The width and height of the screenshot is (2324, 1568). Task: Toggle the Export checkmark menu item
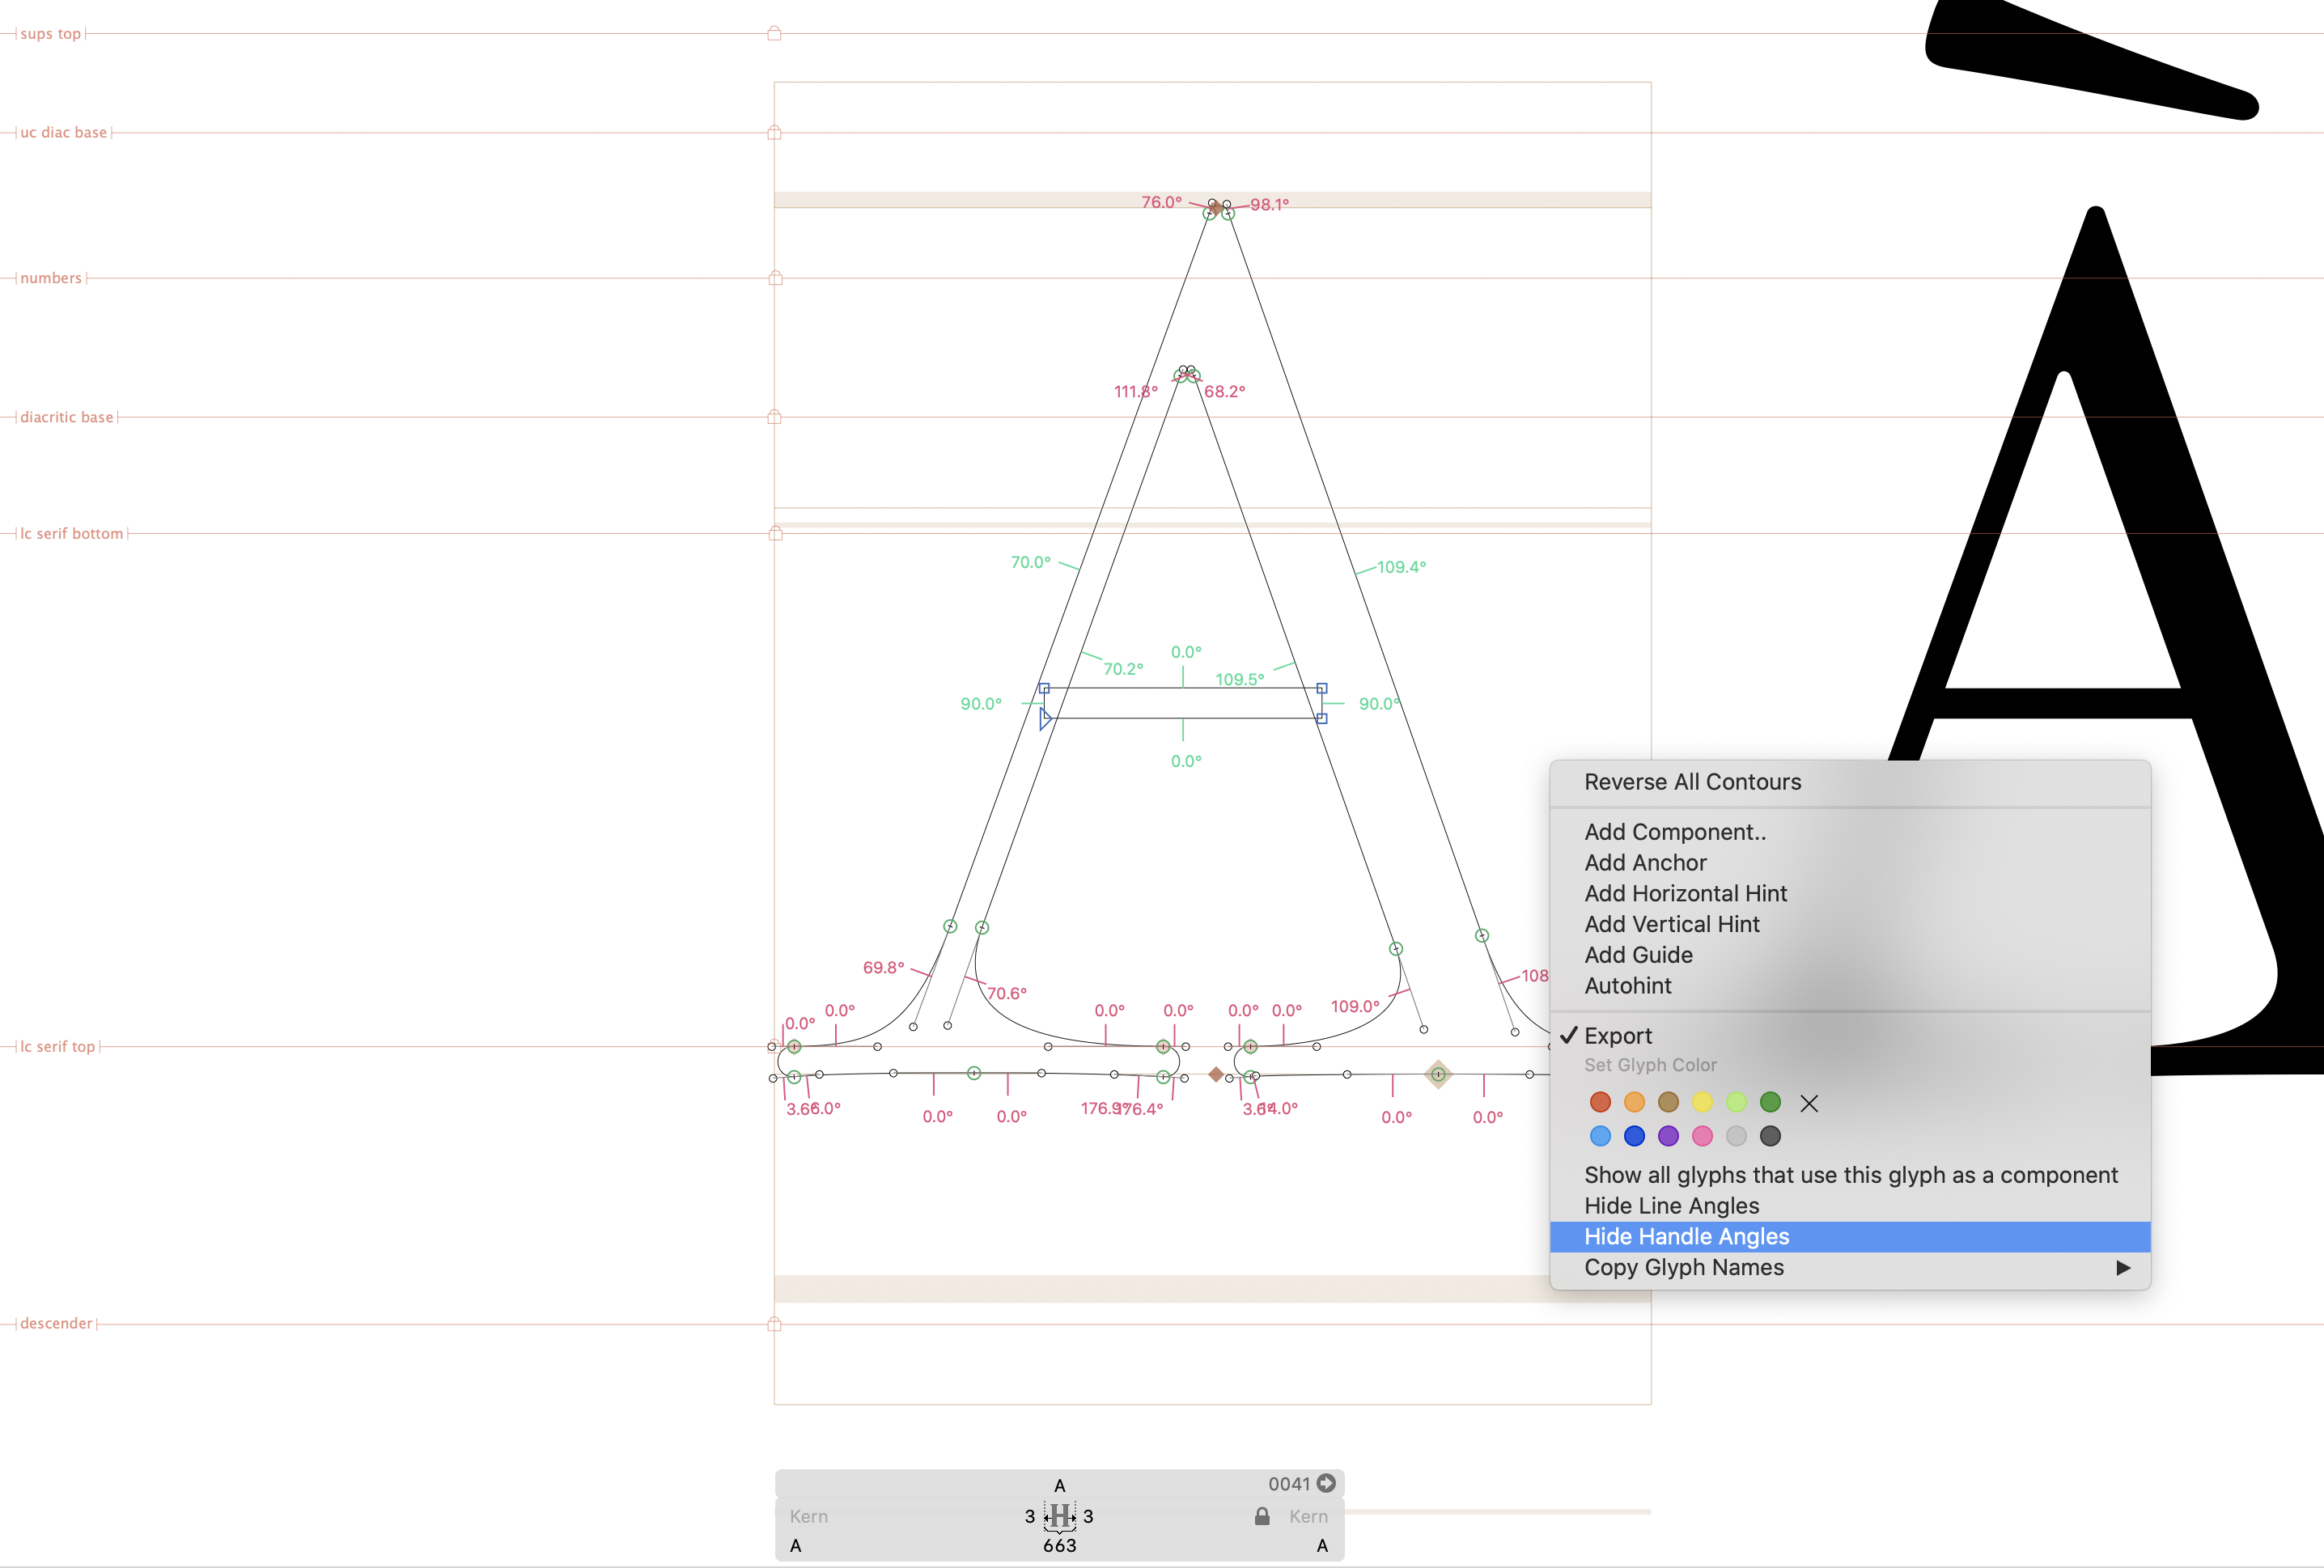click(x=1617, y=1036)
